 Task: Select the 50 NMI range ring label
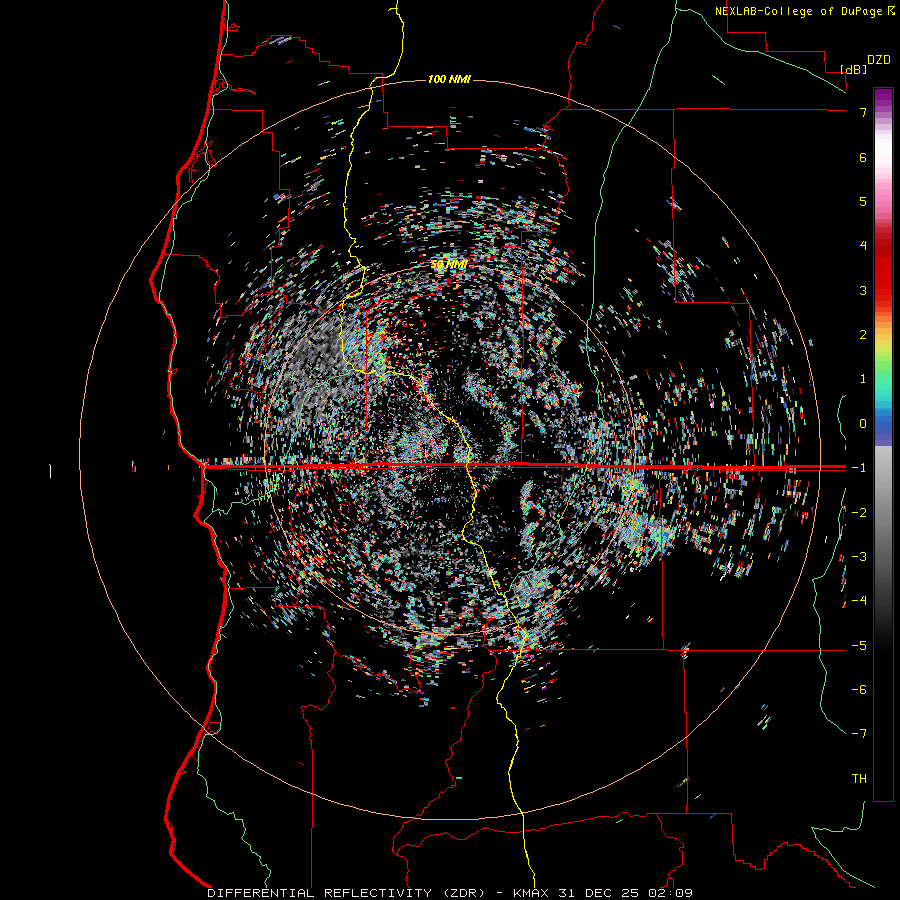(x=449, y=265)
